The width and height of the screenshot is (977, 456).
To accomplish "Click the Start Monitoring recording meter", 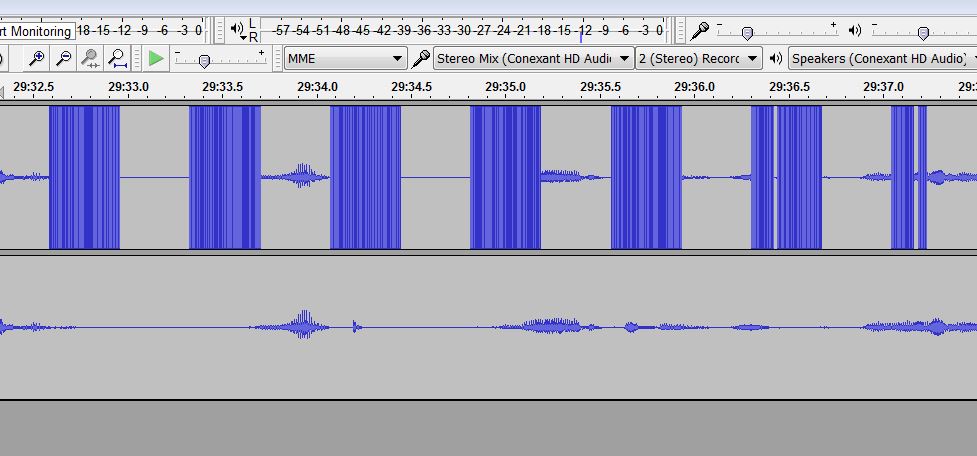I will point(36,31).
